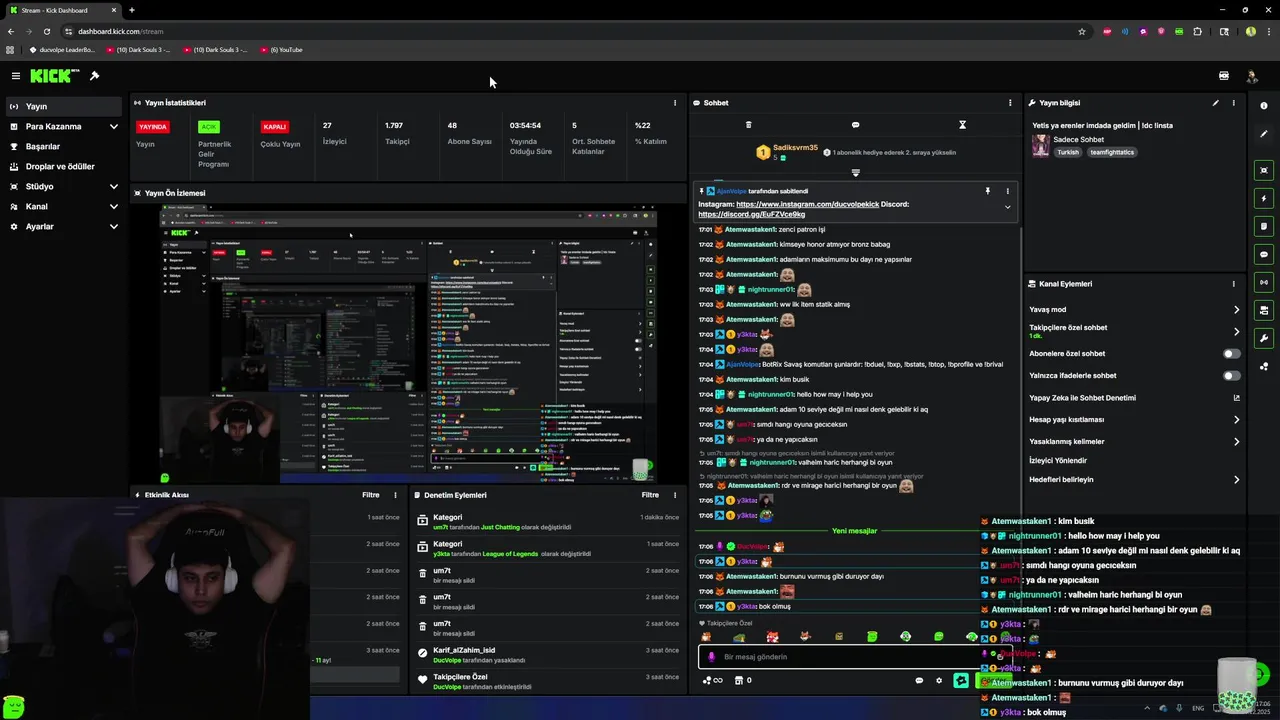The image size is (1280, 720).
Task: Expand Ayarlar sidebar section
Action: click(65, 227)
